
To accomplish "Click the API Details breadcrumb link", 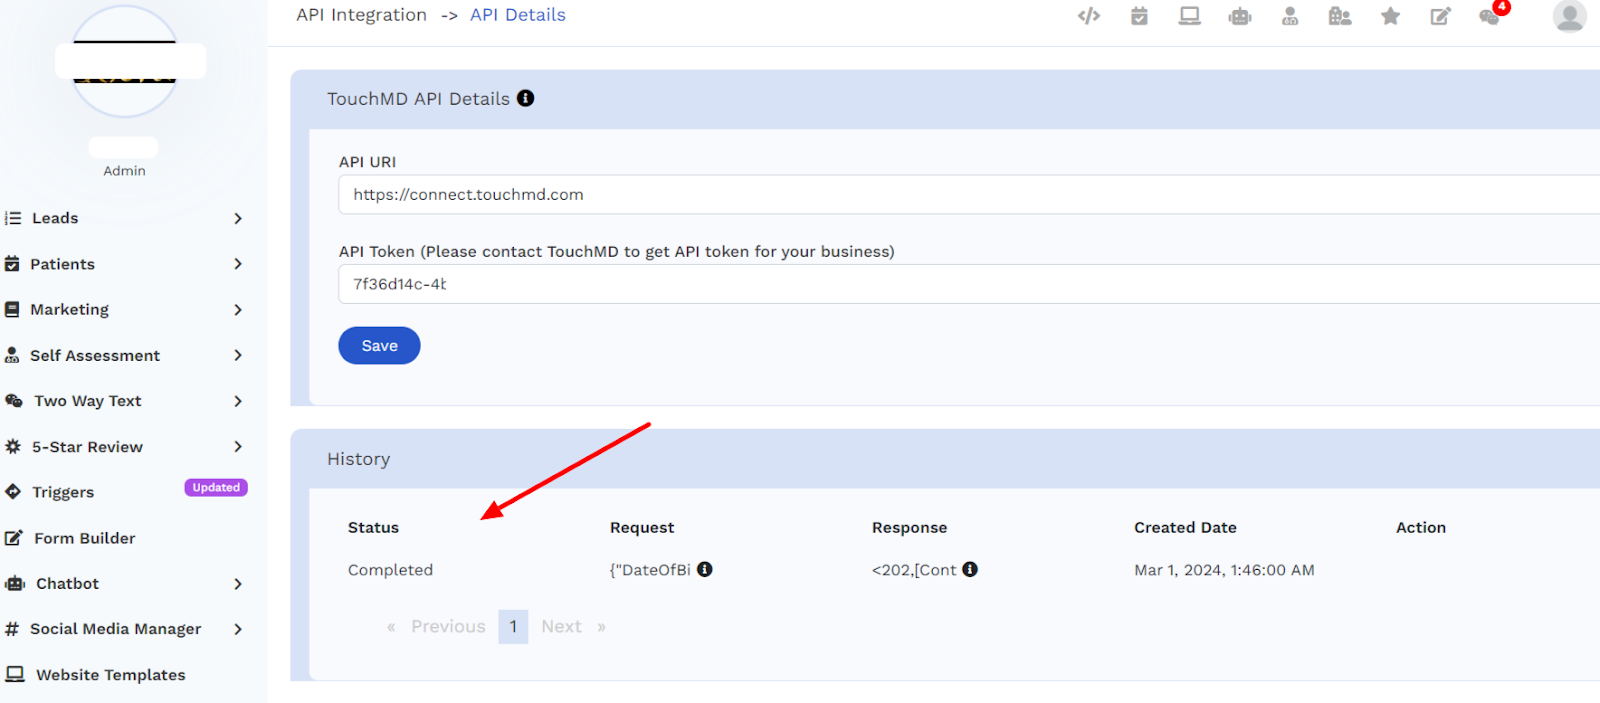I will click(x=518, y=15).
